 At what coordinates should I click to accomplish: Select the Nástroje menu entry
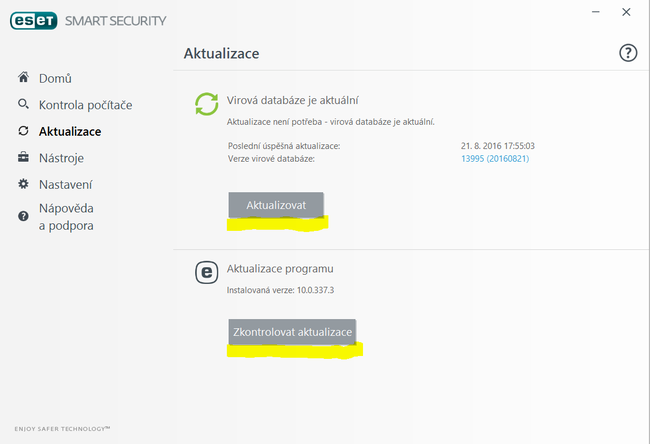click(x=61, y=158)
